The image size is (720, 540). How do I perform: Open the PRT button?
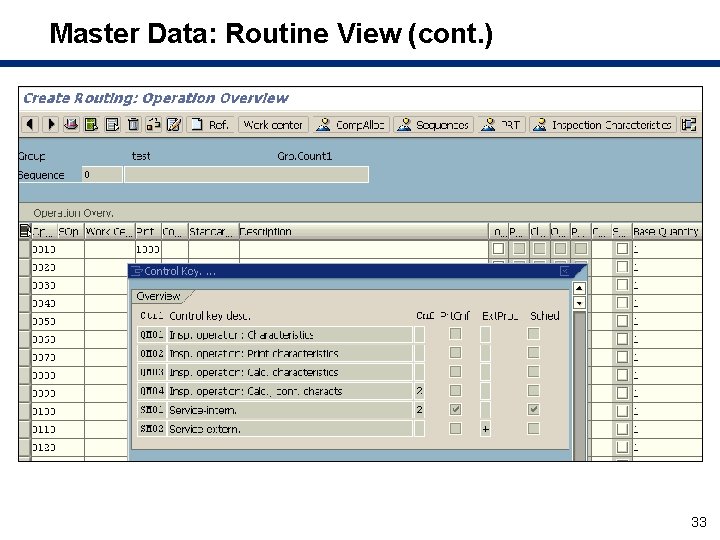tap(501, 125)
